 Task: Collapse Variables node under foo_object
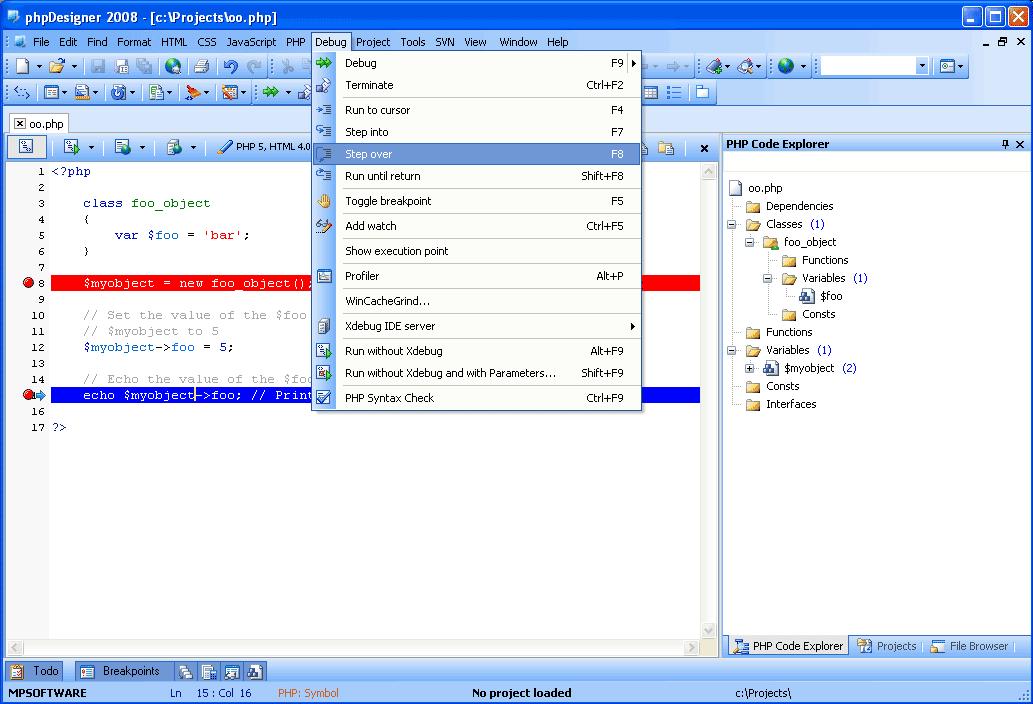[768, 279]
